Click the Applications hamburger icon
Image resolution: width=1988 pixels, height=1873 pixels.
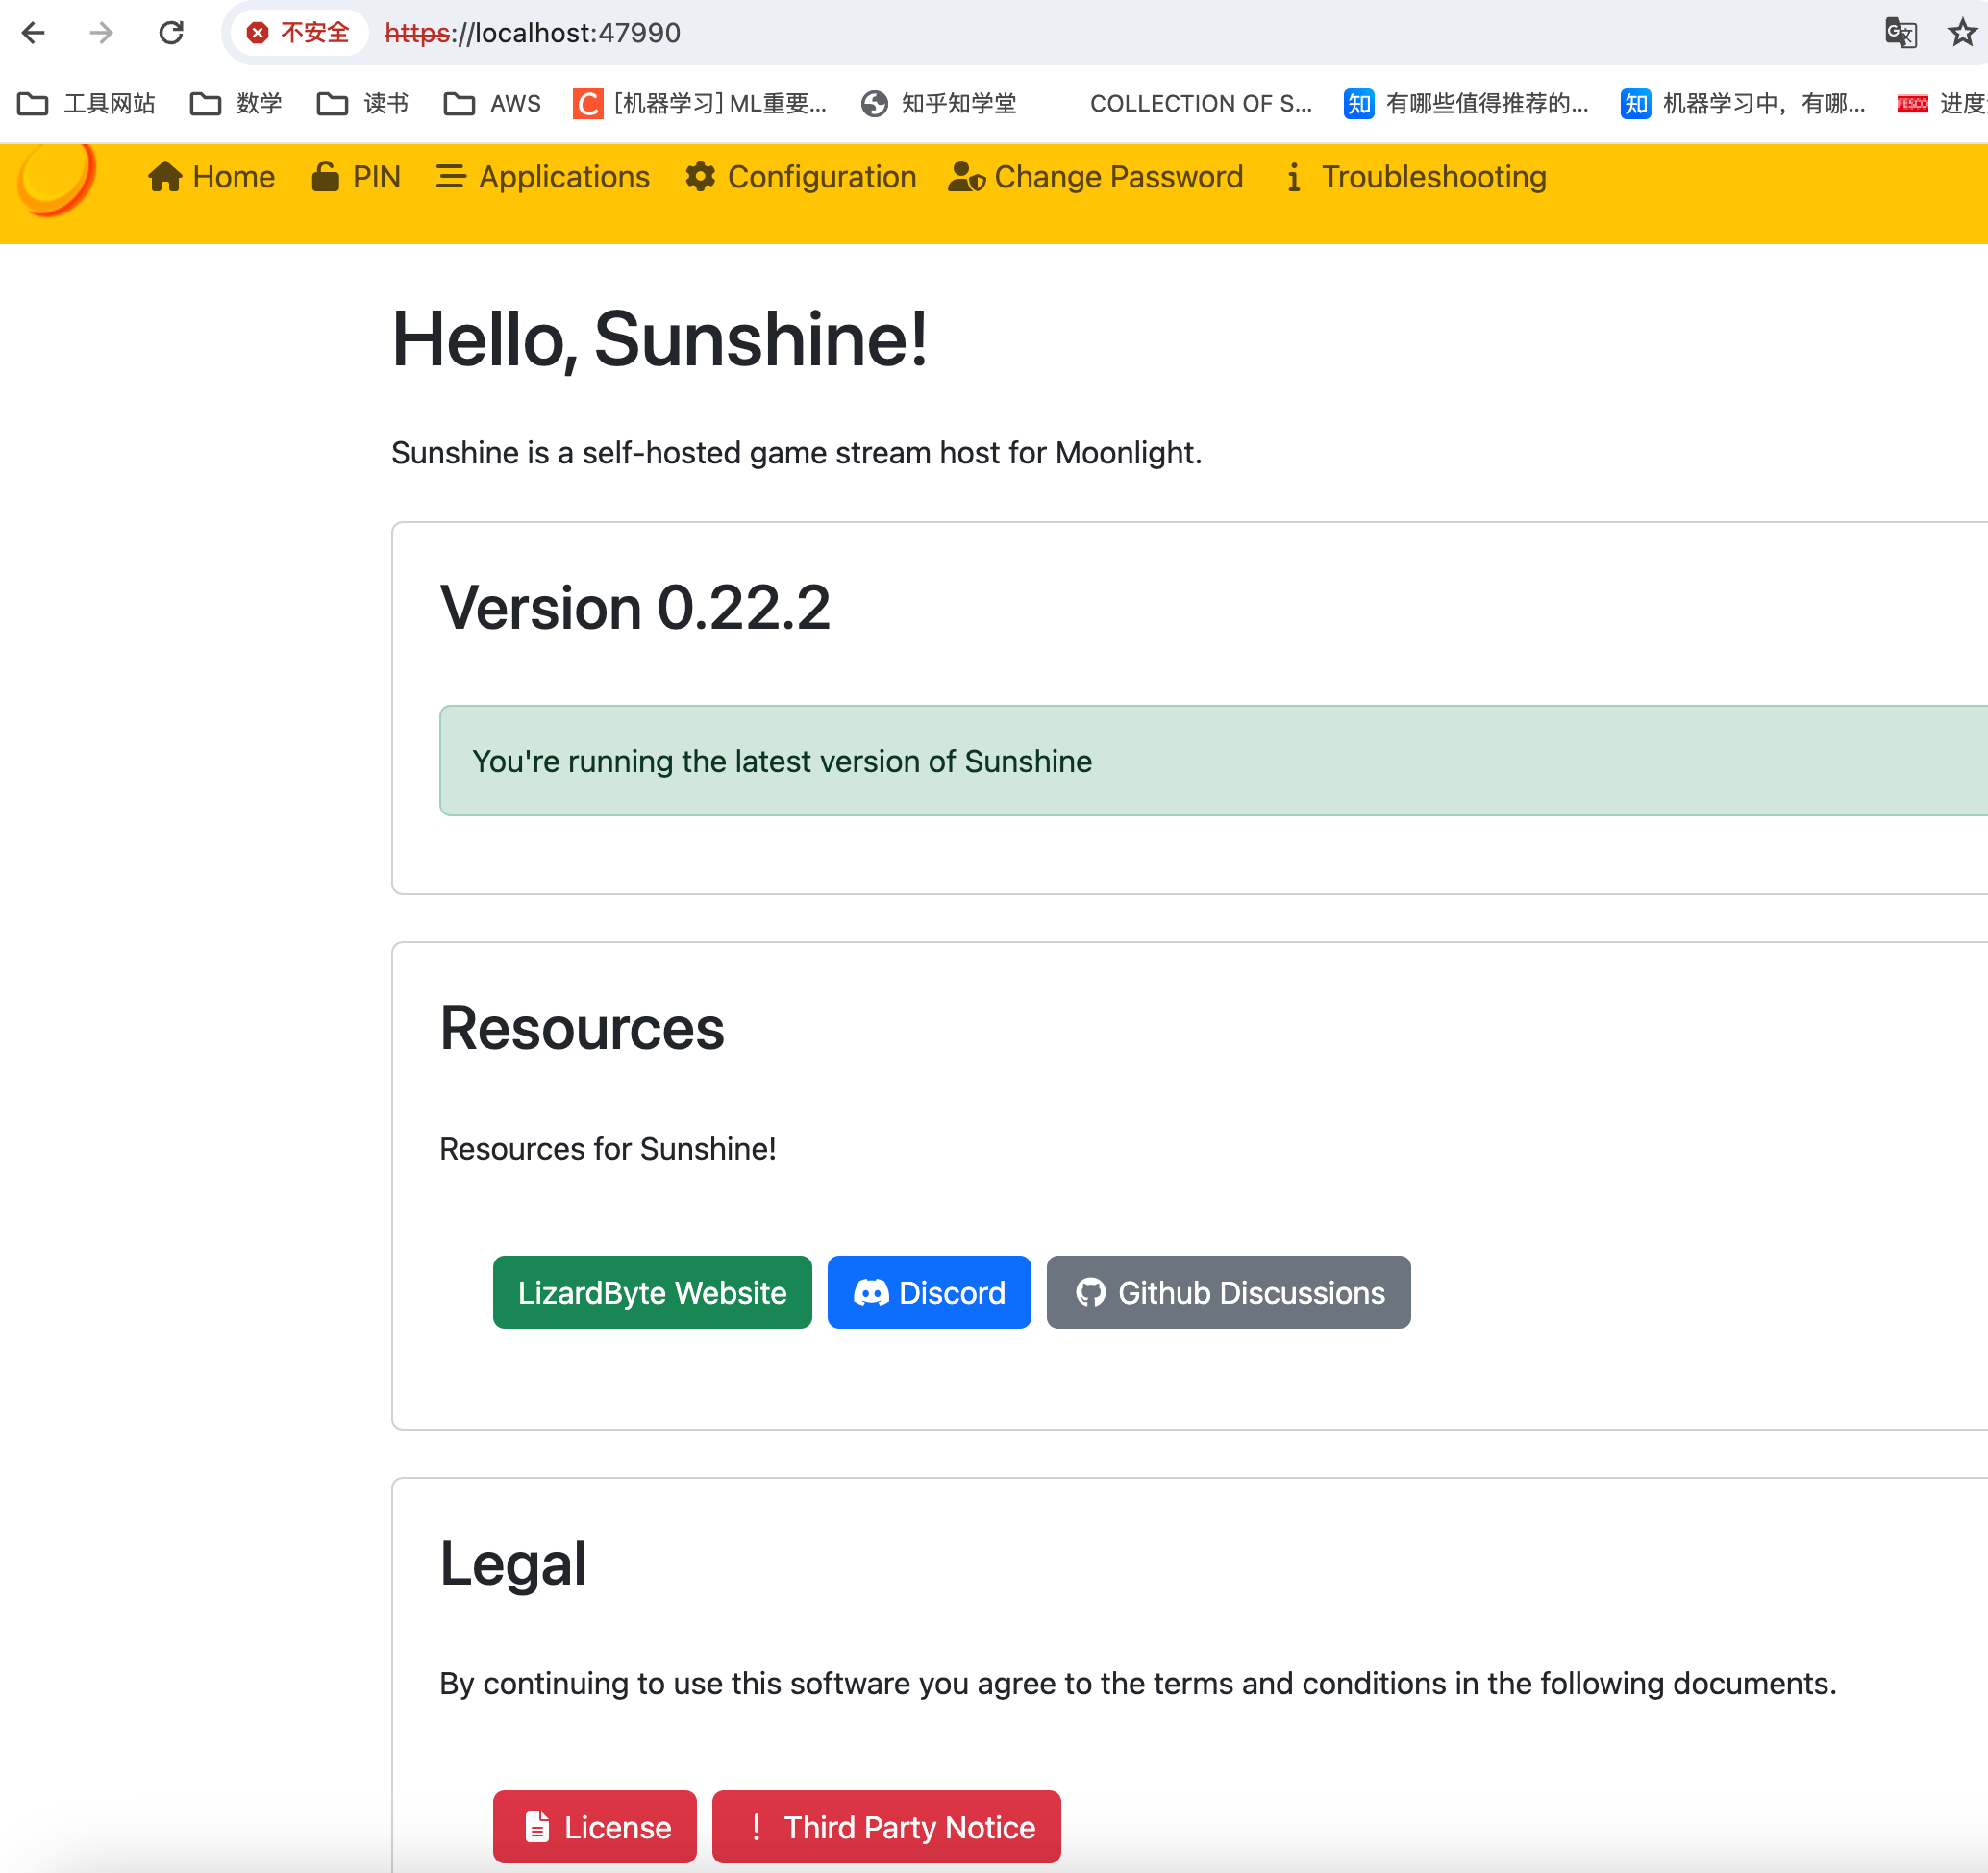click(x=451, y=177)
